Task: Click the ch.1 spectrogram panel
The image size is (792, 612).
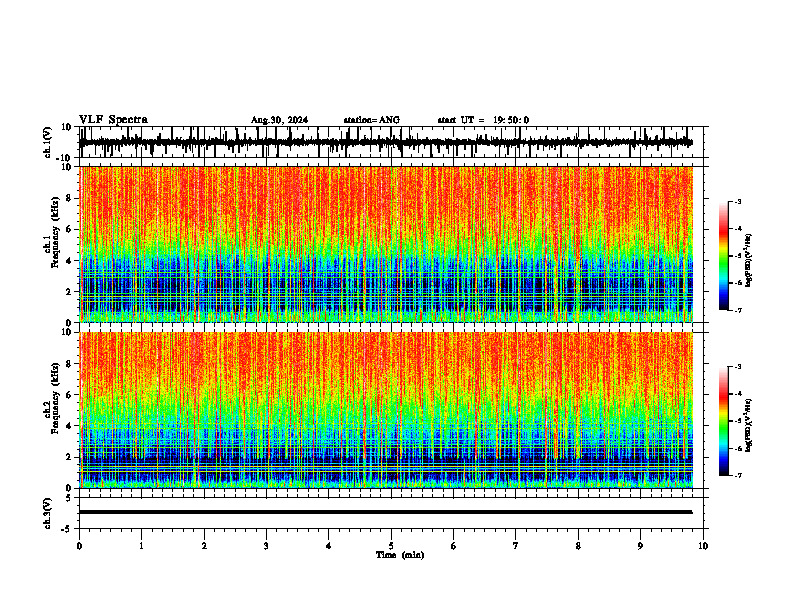Action: pos(386,244)
